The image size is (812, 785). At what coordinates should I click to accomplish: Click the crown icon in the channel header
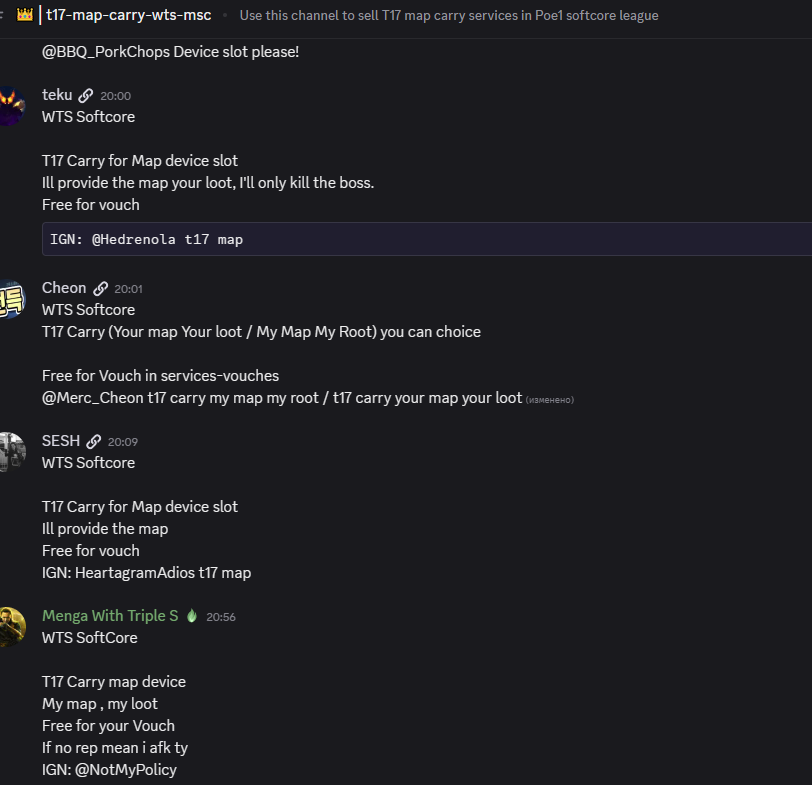[25, 15]
